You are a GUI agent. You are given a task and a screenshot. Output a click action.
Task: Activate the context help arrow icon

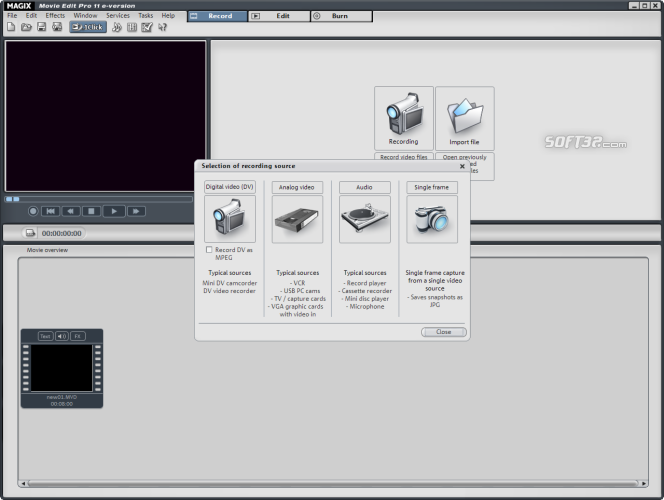pos(162,27)
